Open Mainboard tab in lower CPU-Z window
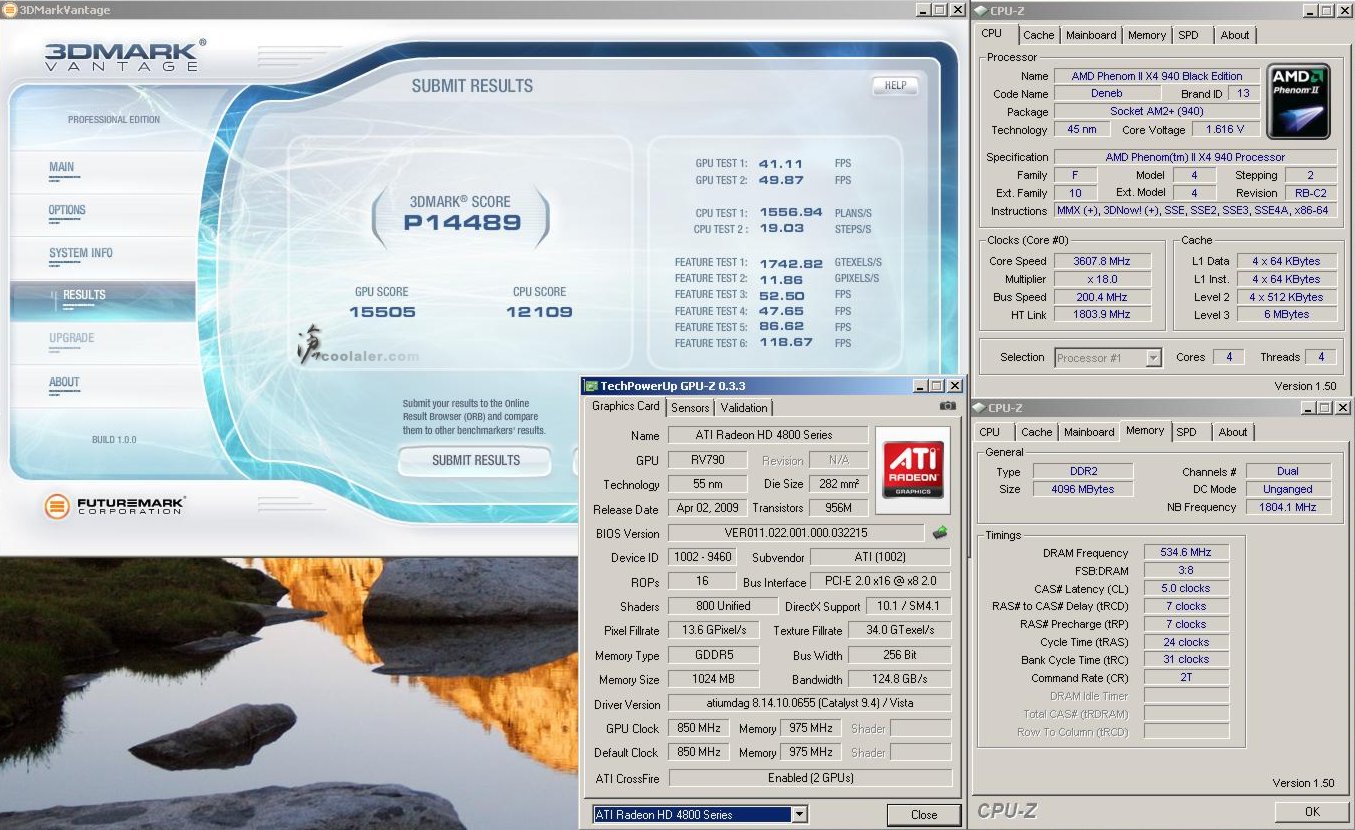The height and width of the screenshot is (830, 1355). tap(1089, 432)
